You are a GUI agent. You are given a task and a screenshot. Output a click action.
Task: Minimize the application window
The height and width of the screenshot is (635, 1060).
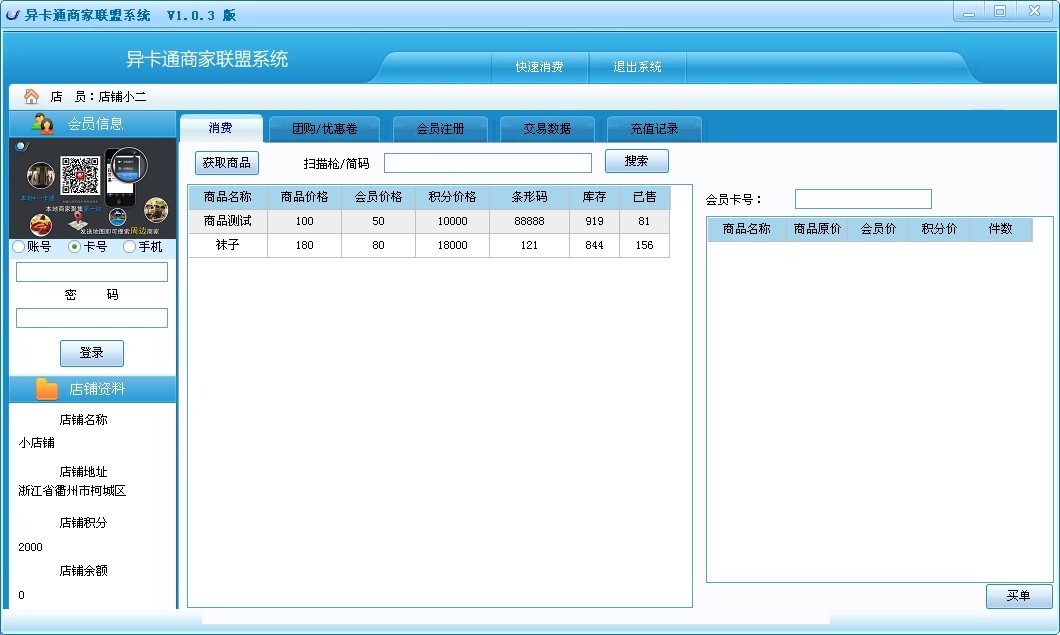969,11
